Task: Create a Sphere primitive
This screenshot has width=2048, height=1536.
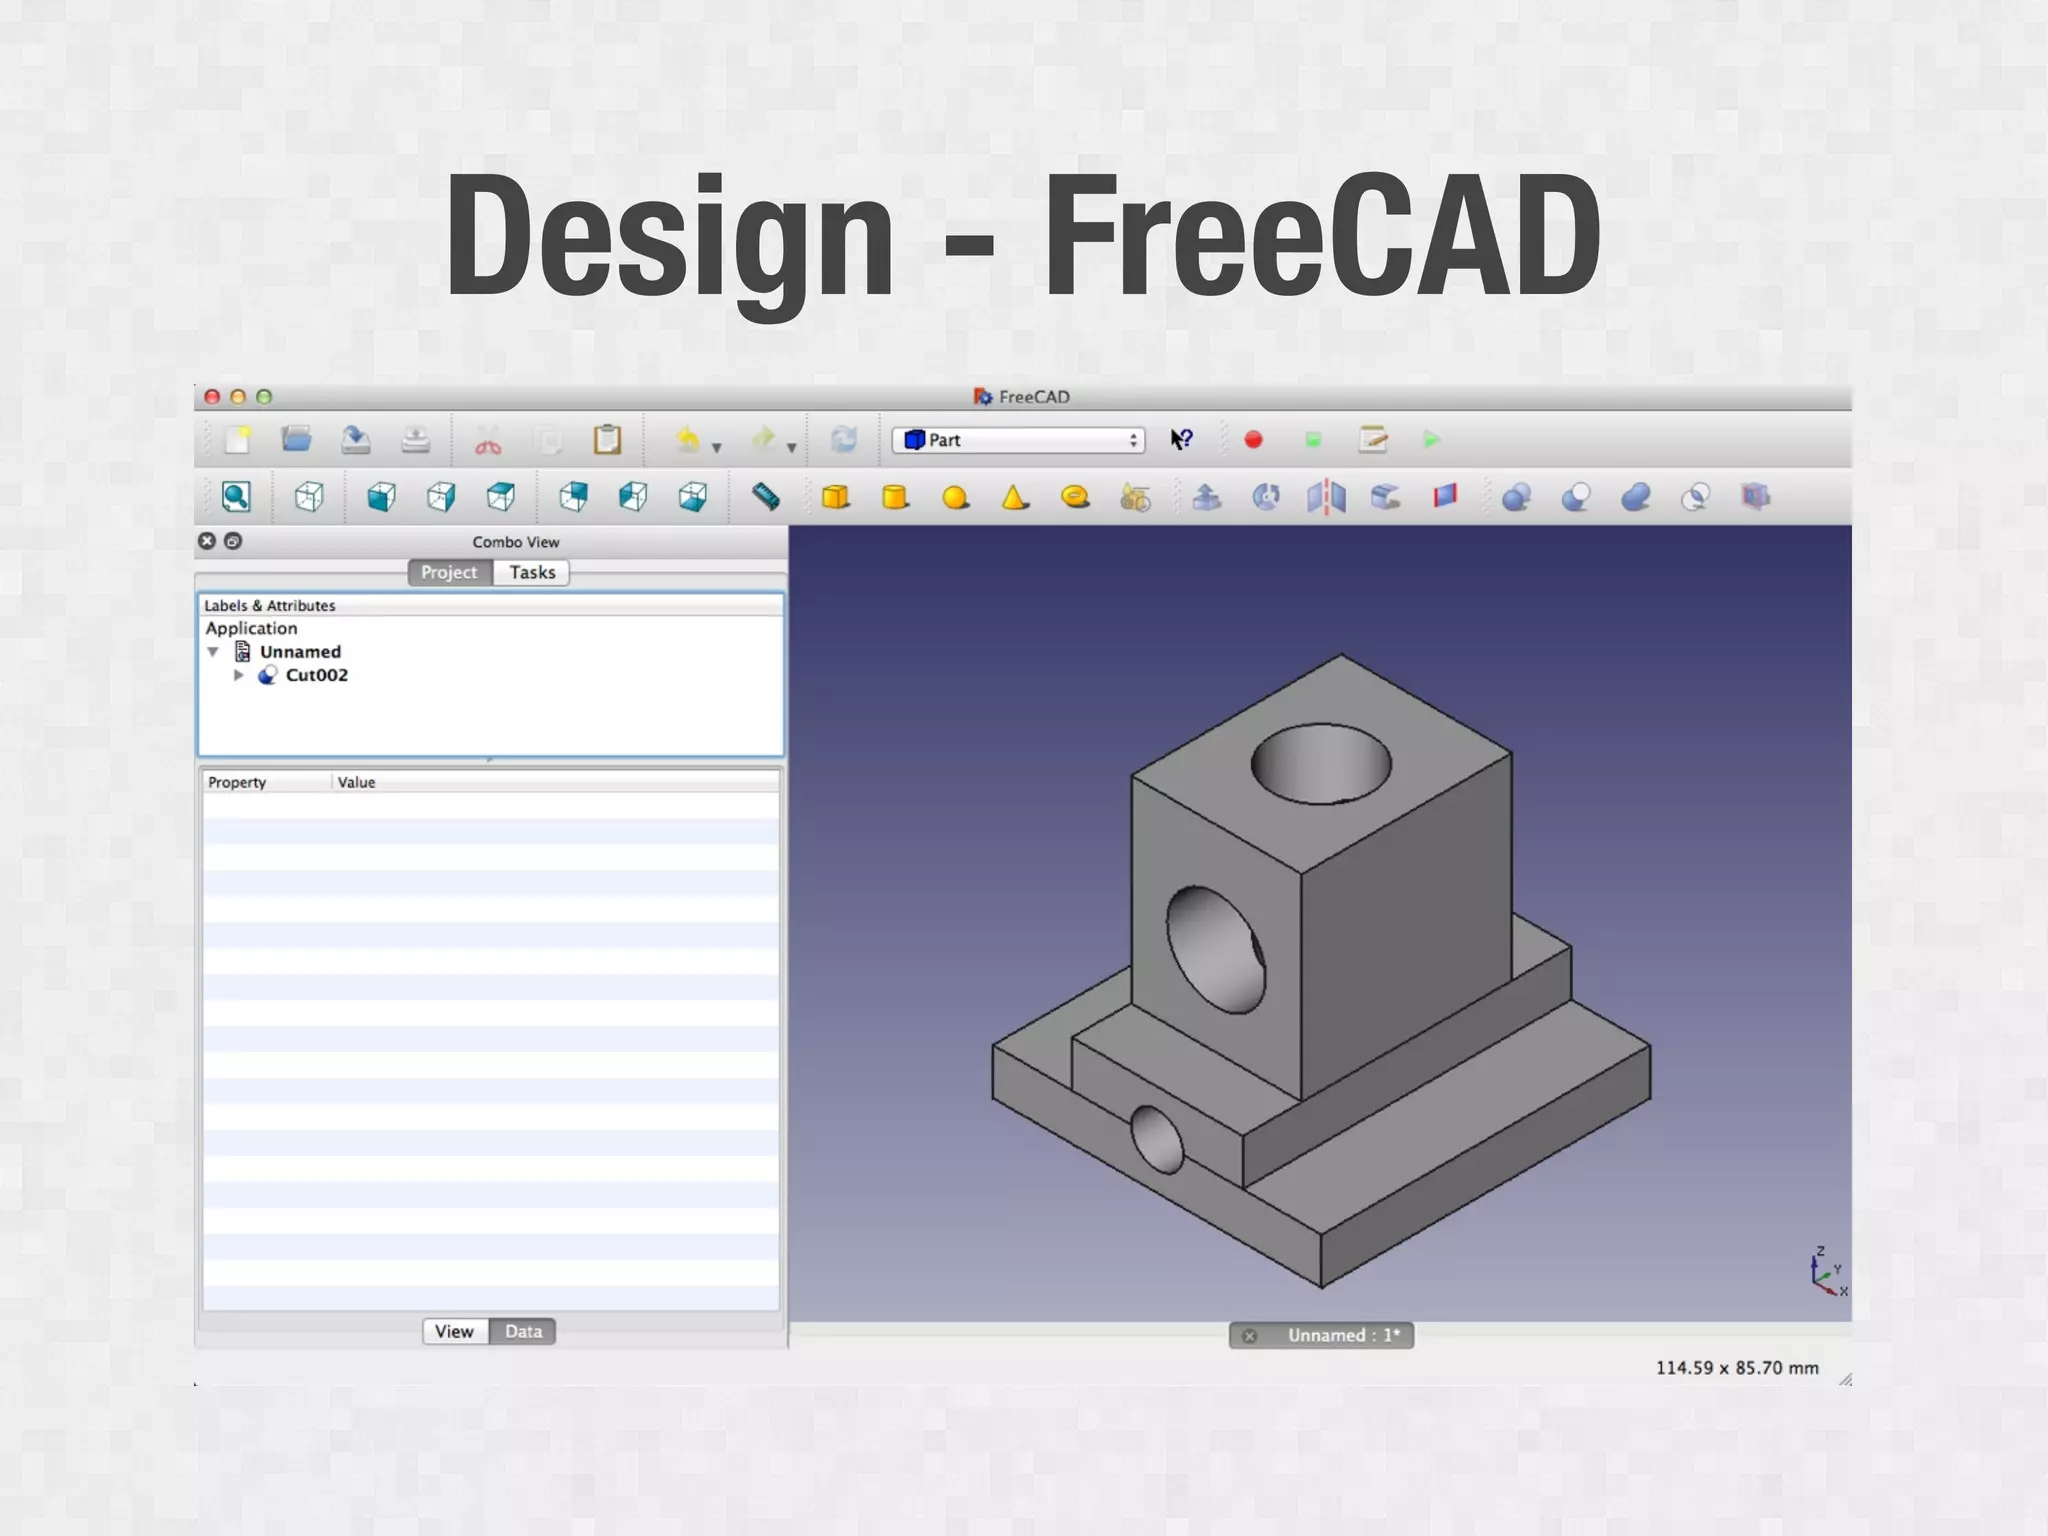Action: [956, 497]
